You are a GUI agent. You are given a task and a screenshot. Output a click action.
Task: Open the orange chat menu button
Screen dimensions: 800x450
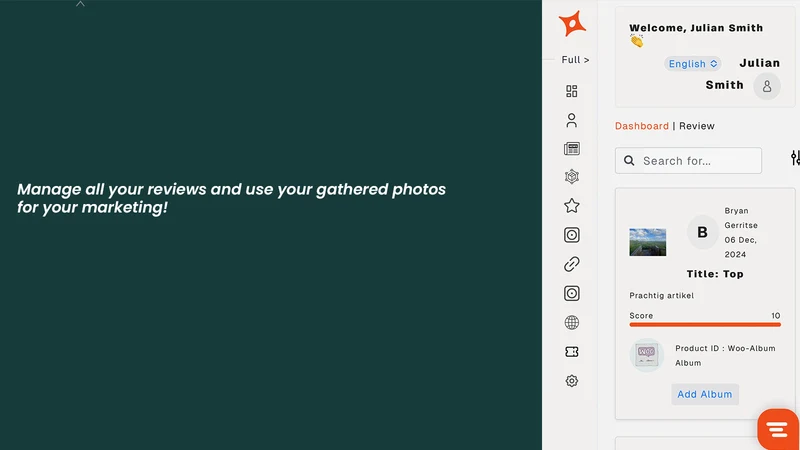coord(778,429)
